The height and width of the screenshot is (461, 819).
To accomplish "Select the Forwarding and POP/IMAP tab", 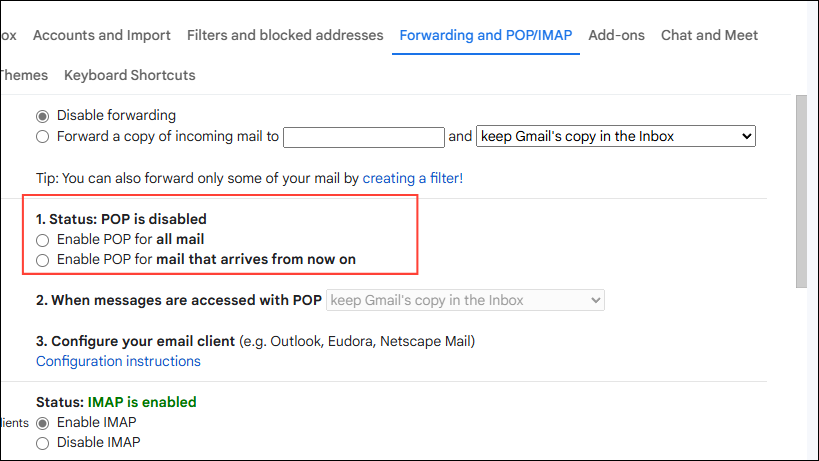I will point(485,35).
